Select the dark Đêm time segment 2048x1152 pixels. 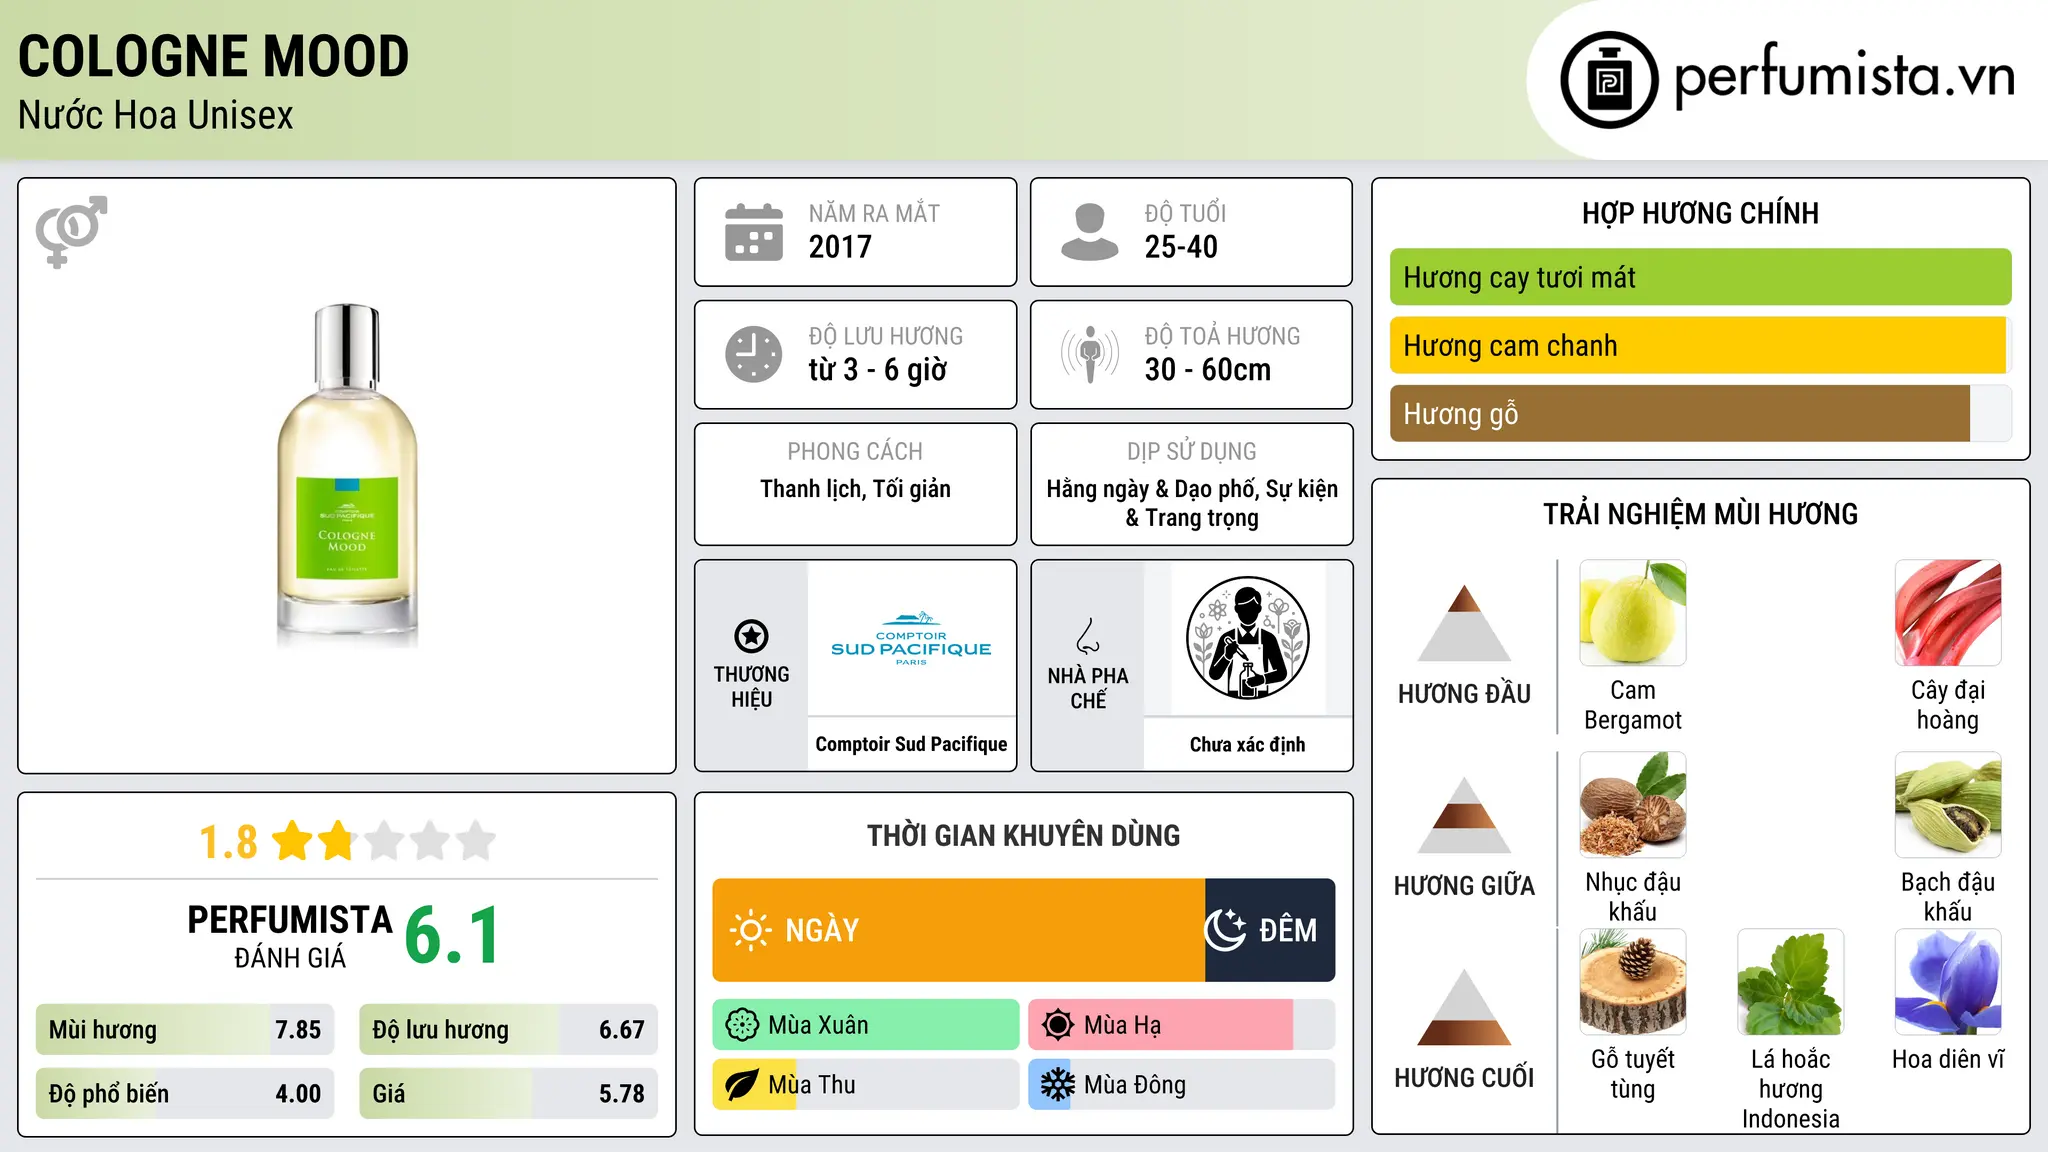1270,930
